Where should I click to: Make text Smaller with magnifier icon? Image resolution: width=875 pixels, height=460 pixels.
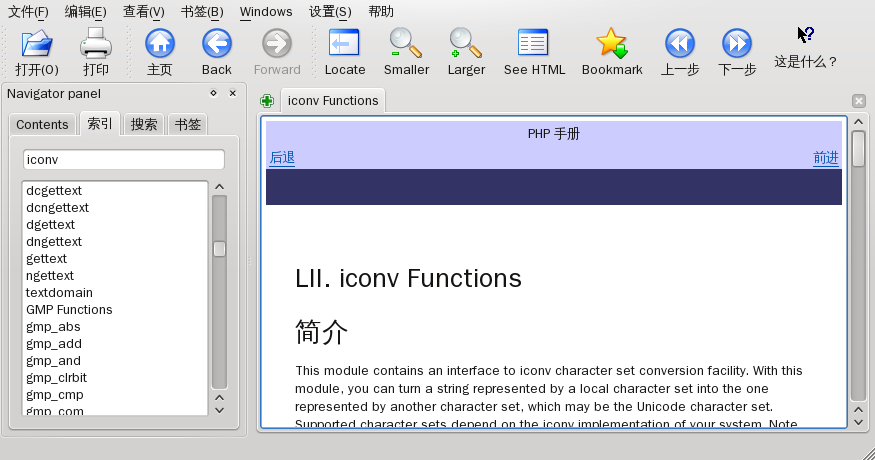coord(406,44)
